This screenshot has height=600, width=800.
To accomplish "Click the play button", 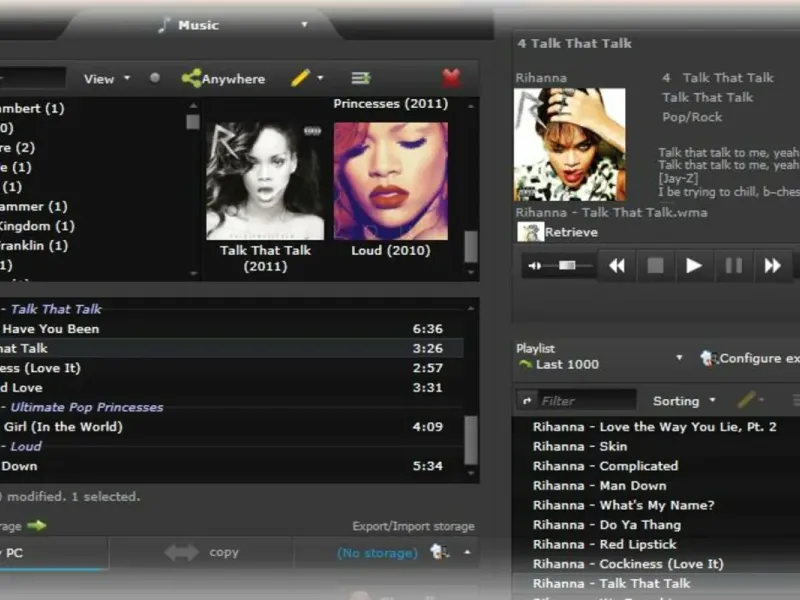I will pos(693,265).
